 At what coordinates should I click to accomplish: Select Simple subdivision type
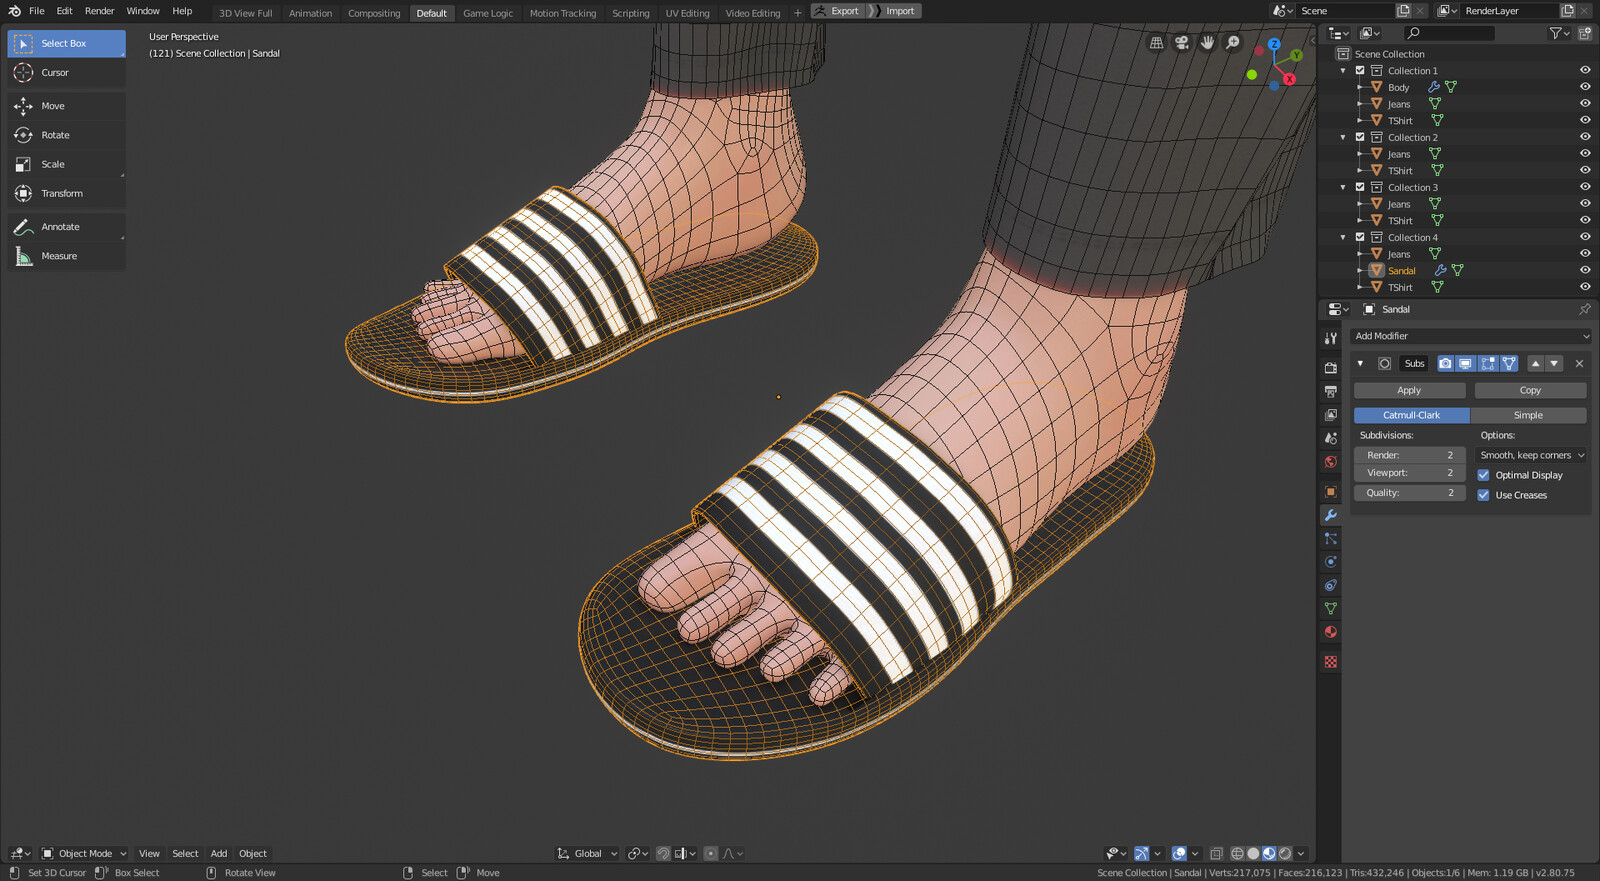(x=1528, y=415)
